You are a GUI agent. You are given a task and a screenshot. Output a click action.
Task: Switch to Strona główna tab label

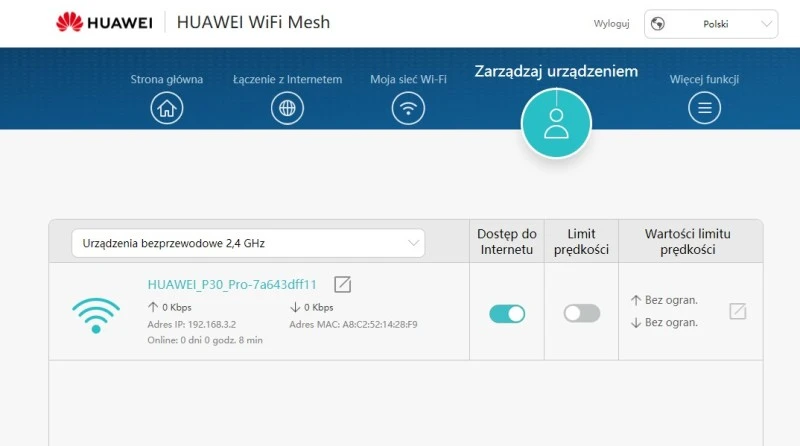167,79
